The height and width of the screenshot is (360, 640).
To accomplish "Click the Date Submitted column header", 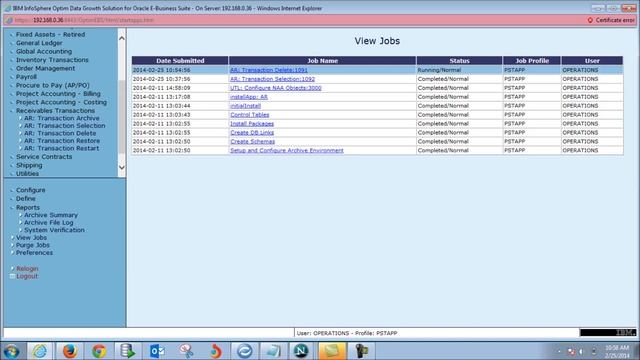I will click(x=180, y=61).
